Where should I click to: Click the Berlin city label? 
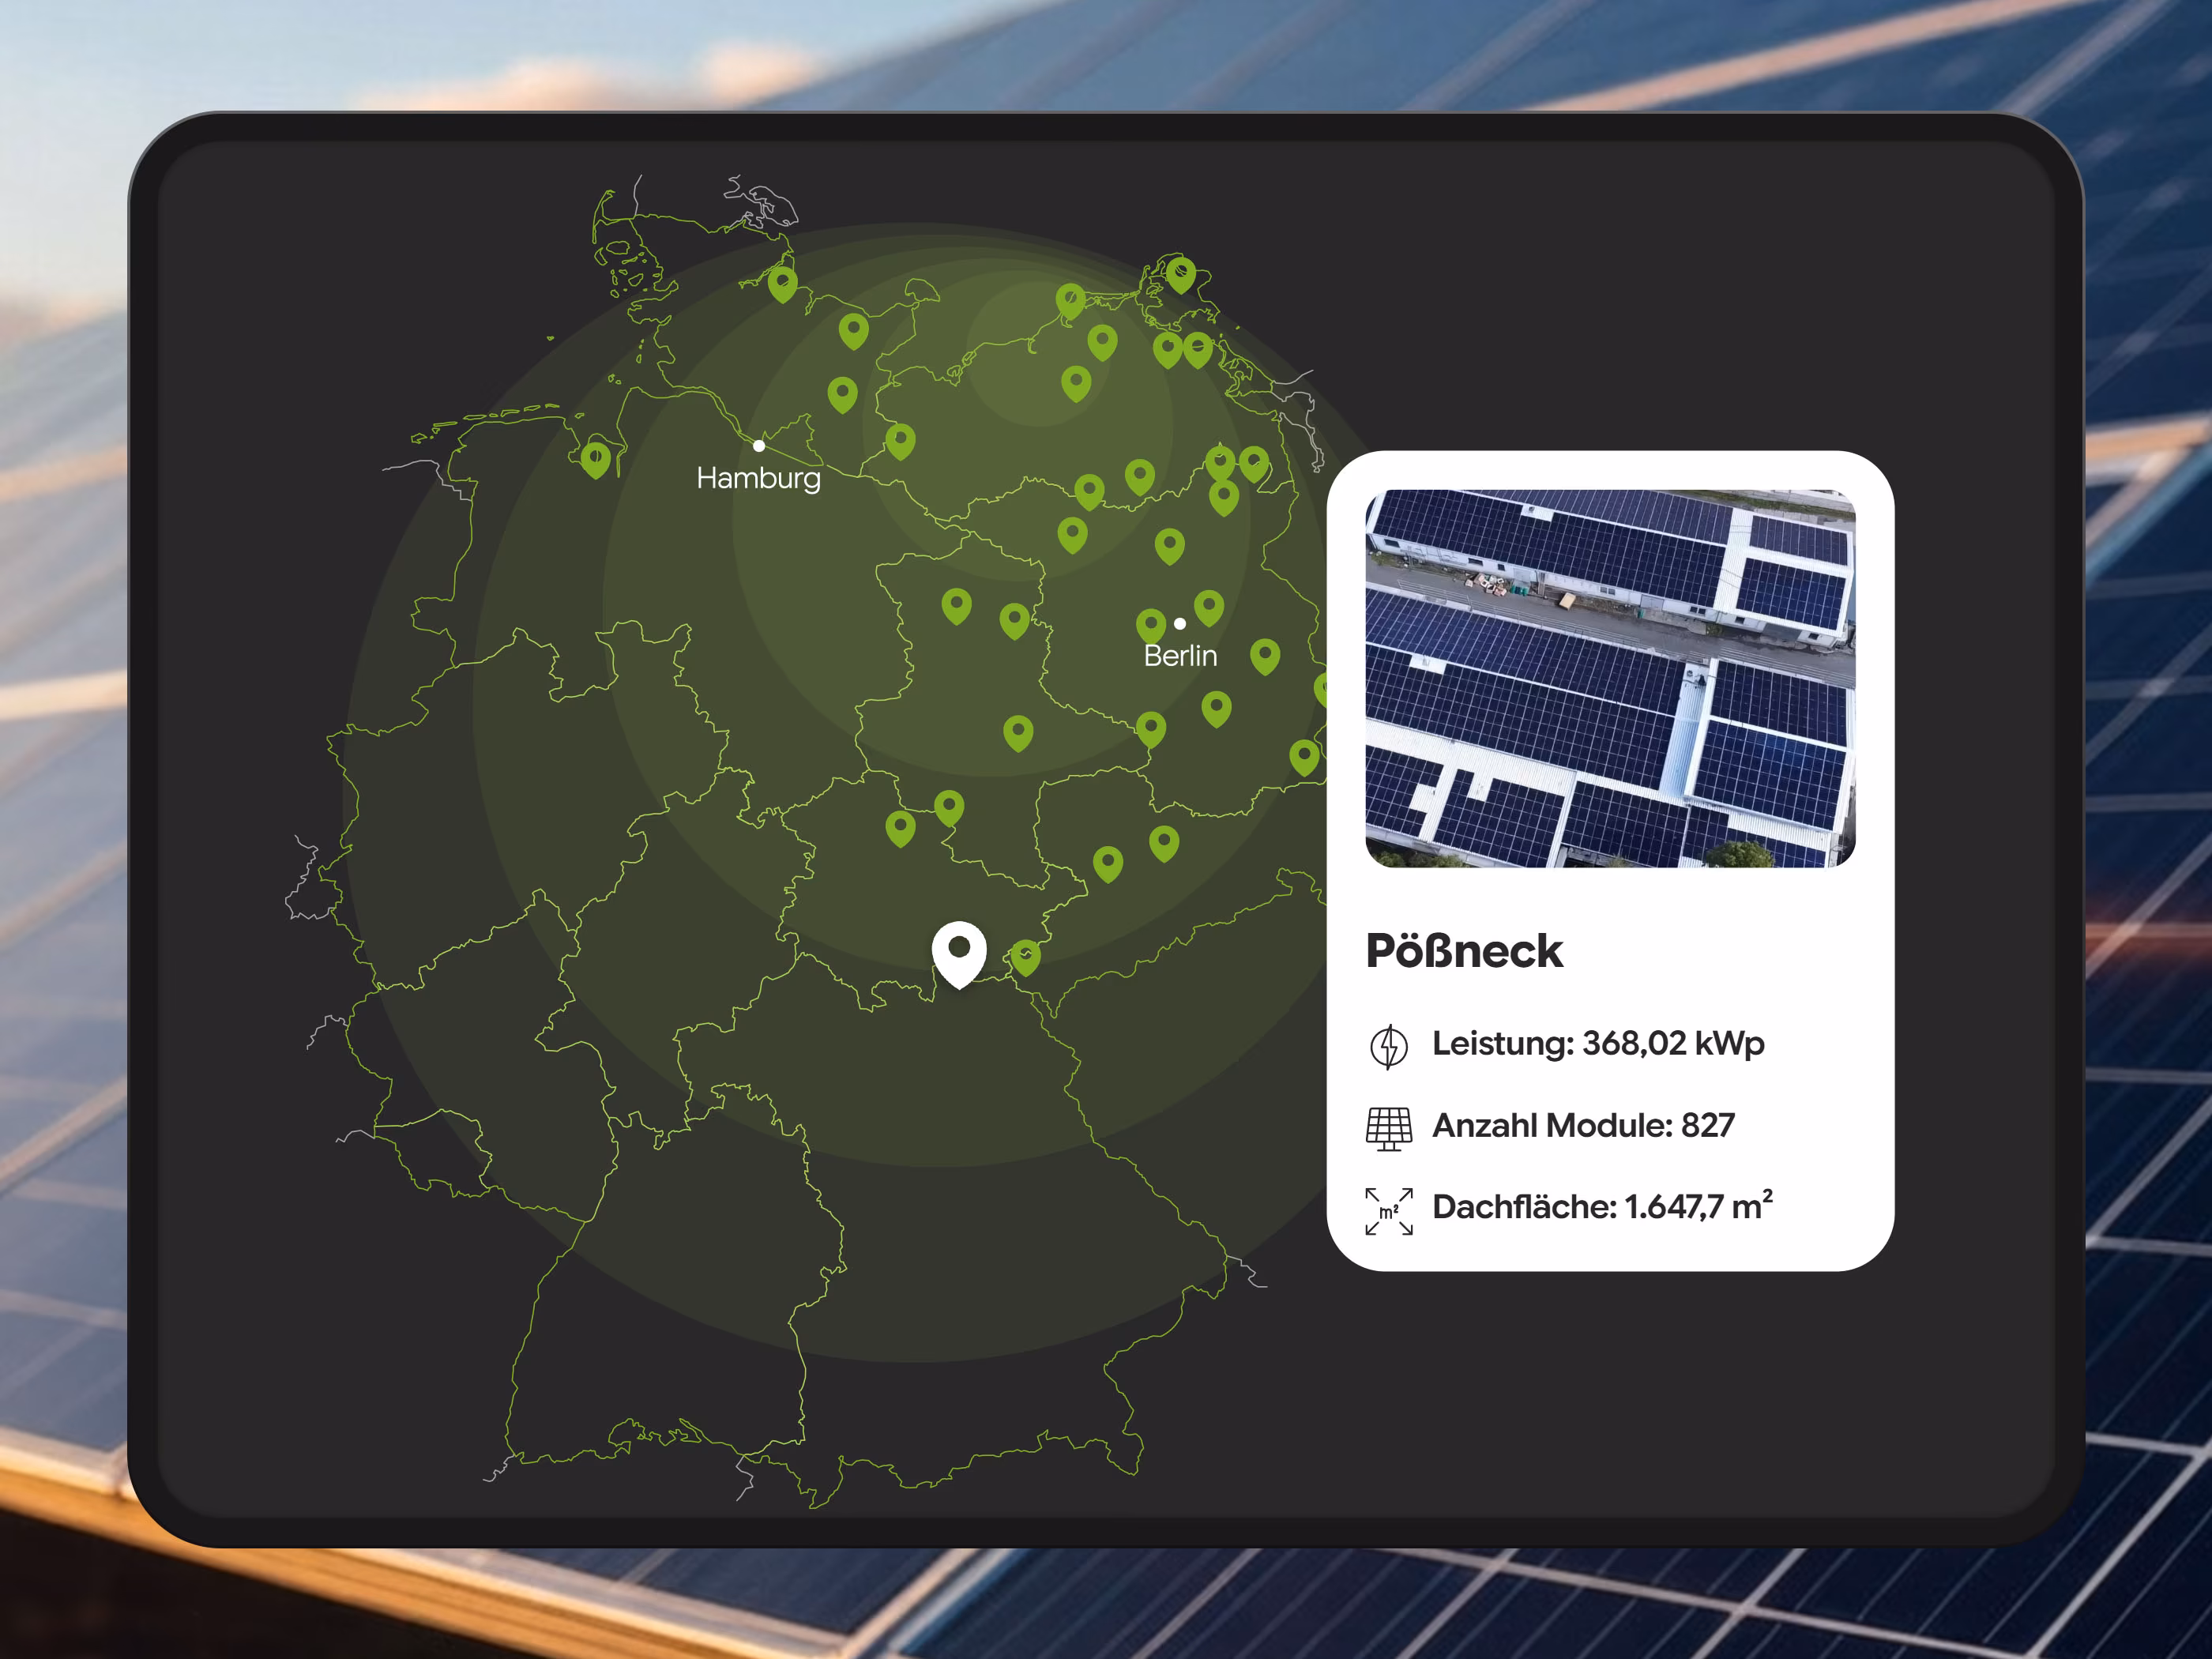(1180, 656)
